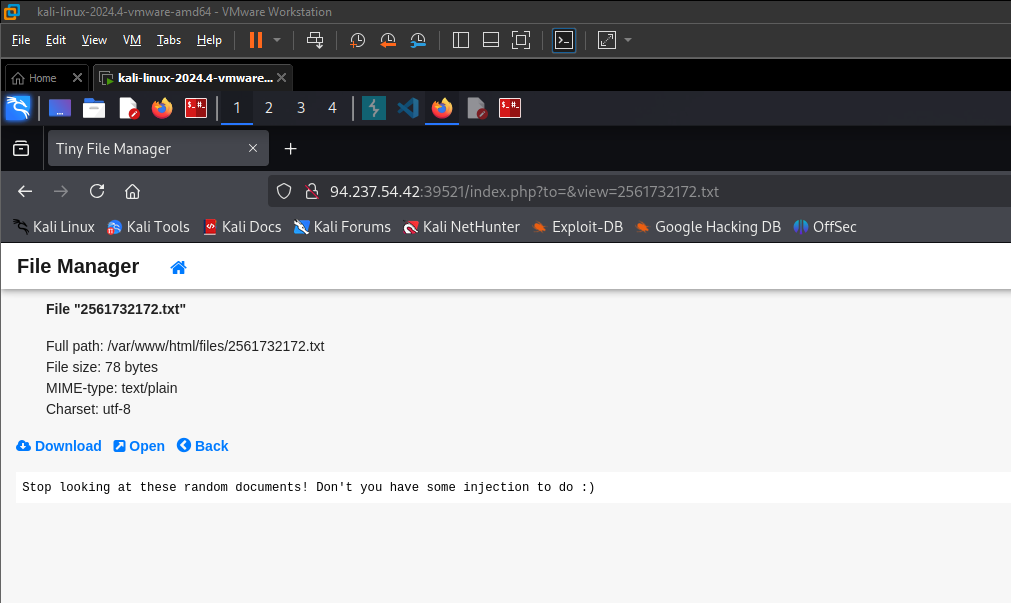
Task: Expand the stretch guest dropdown arrow
Action: (x=628, y=40)
